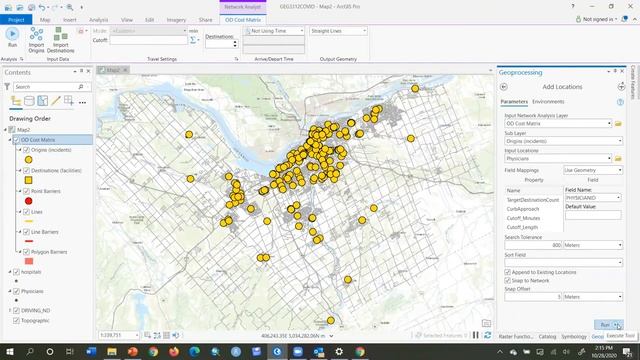Image resolution: width=640 pixels, height=360 pixels.
Task: Open Travel Settings dialog launcher
Action: coord(236,59)
